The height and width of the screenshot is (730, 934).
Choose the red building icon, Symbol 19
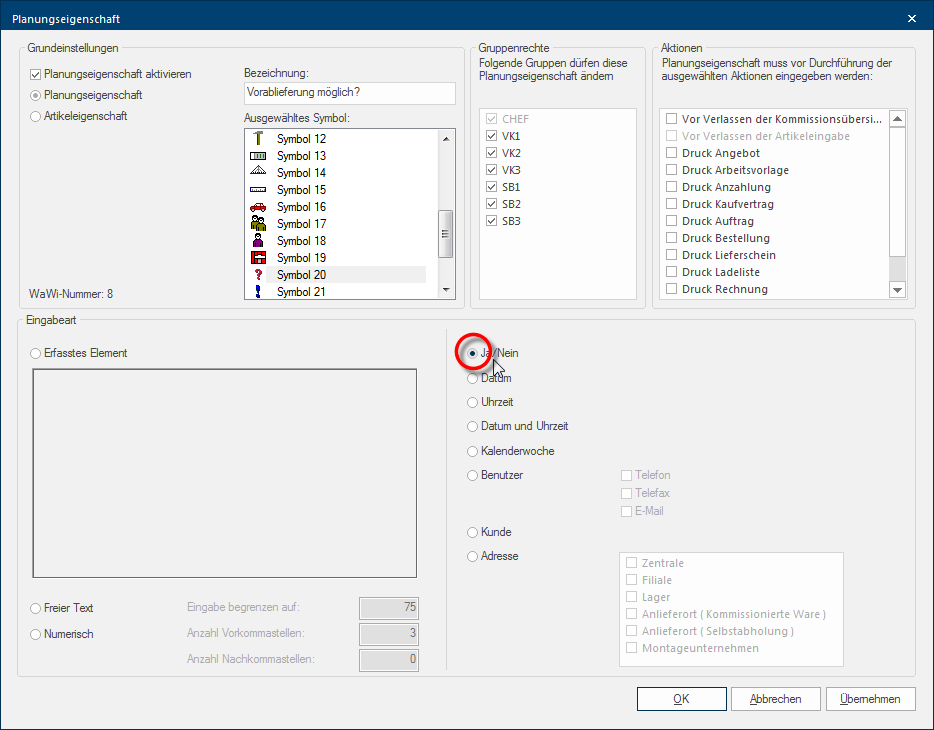[x=258, y=258]
